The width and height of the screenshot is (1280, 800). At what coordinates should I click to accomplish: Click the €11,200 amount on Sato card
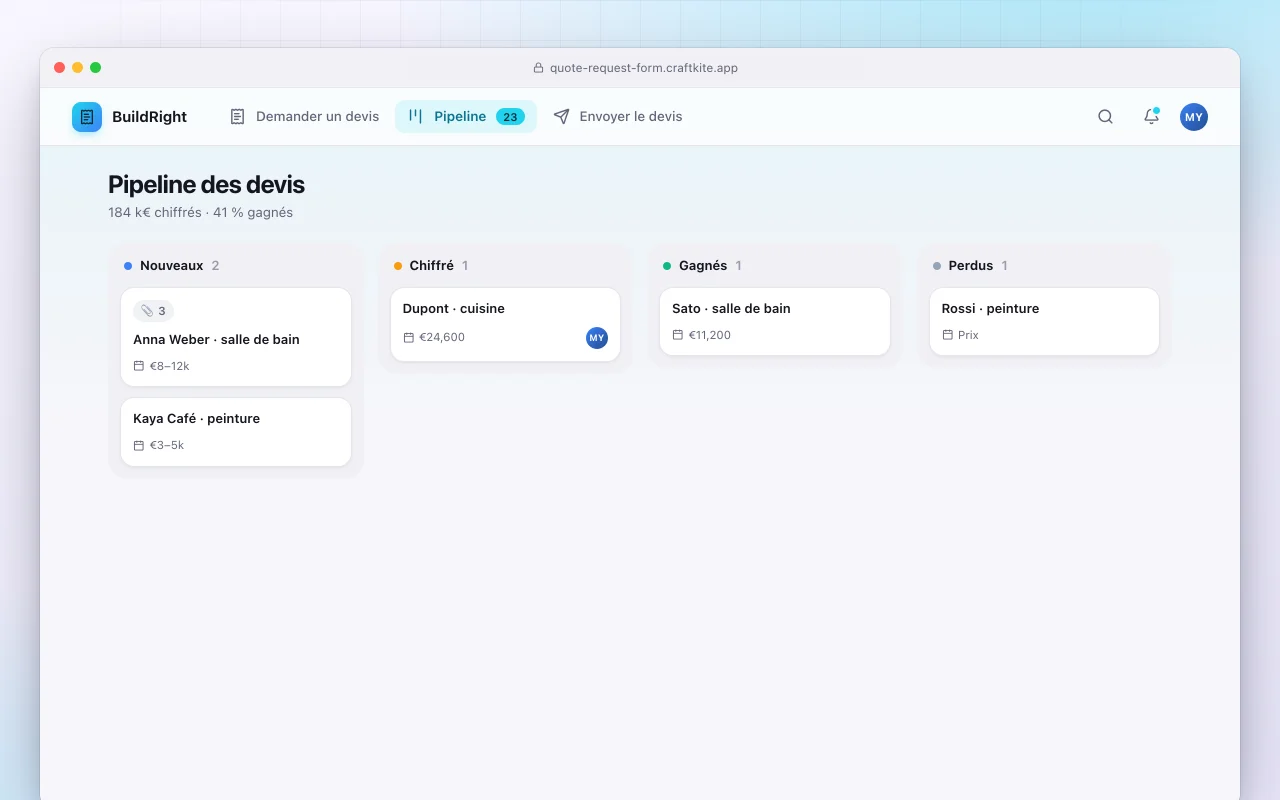[x=710, y=335]
